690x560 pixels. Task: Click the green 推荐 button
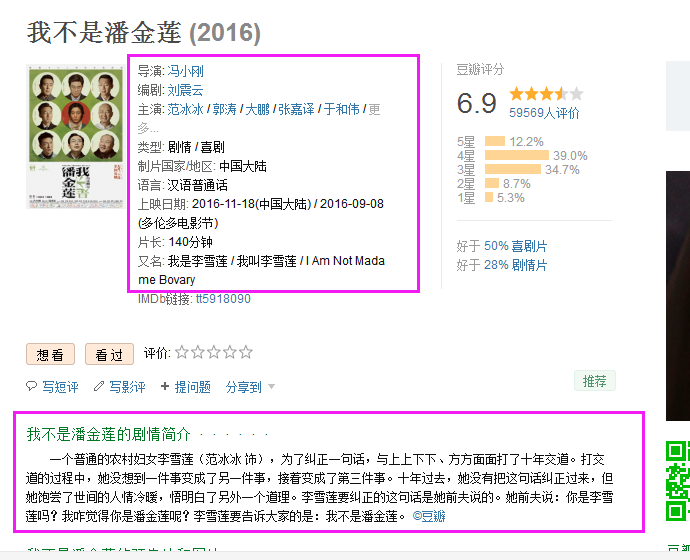[595, 381]
